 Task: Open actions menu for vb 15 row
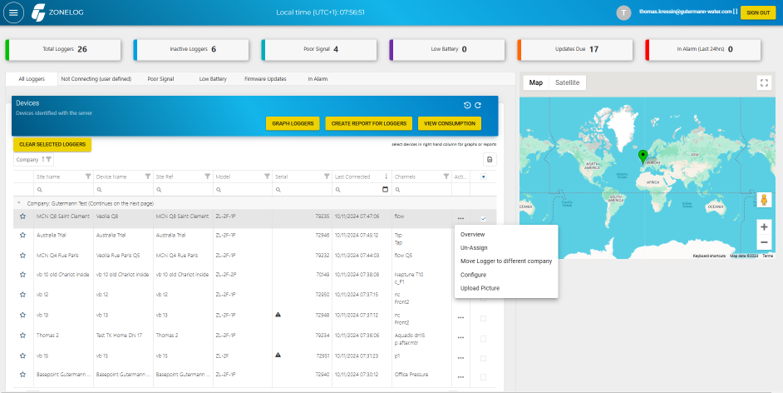(461, 358)
